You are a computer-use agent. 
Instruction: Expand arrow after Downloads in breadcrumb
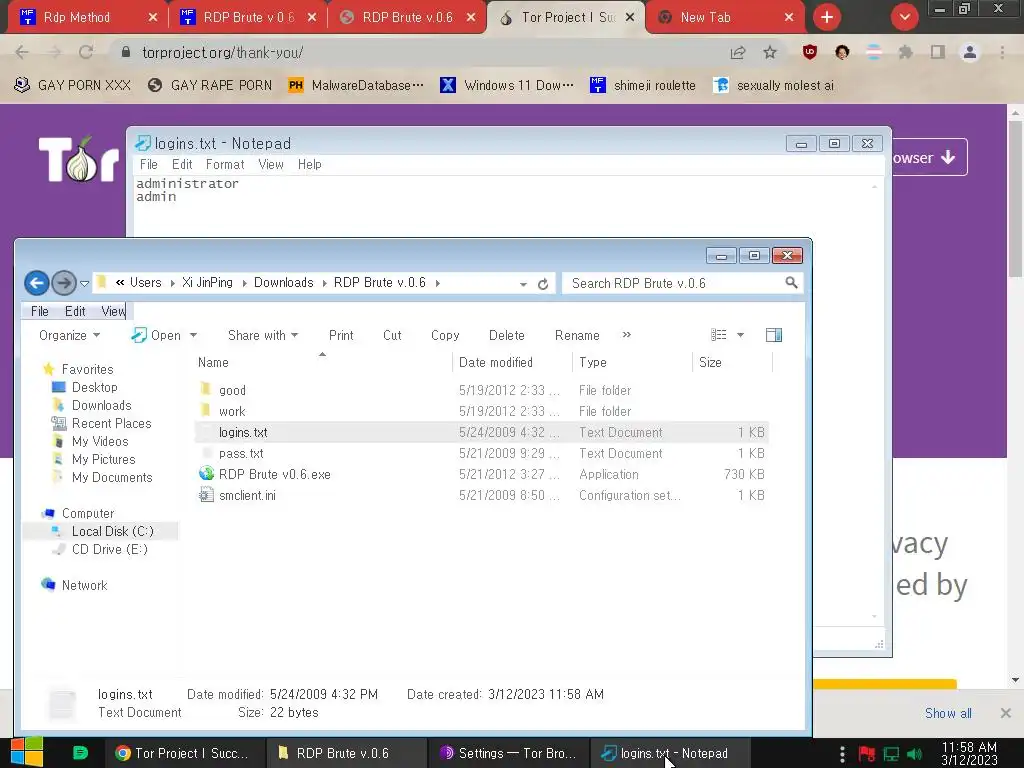324,283
